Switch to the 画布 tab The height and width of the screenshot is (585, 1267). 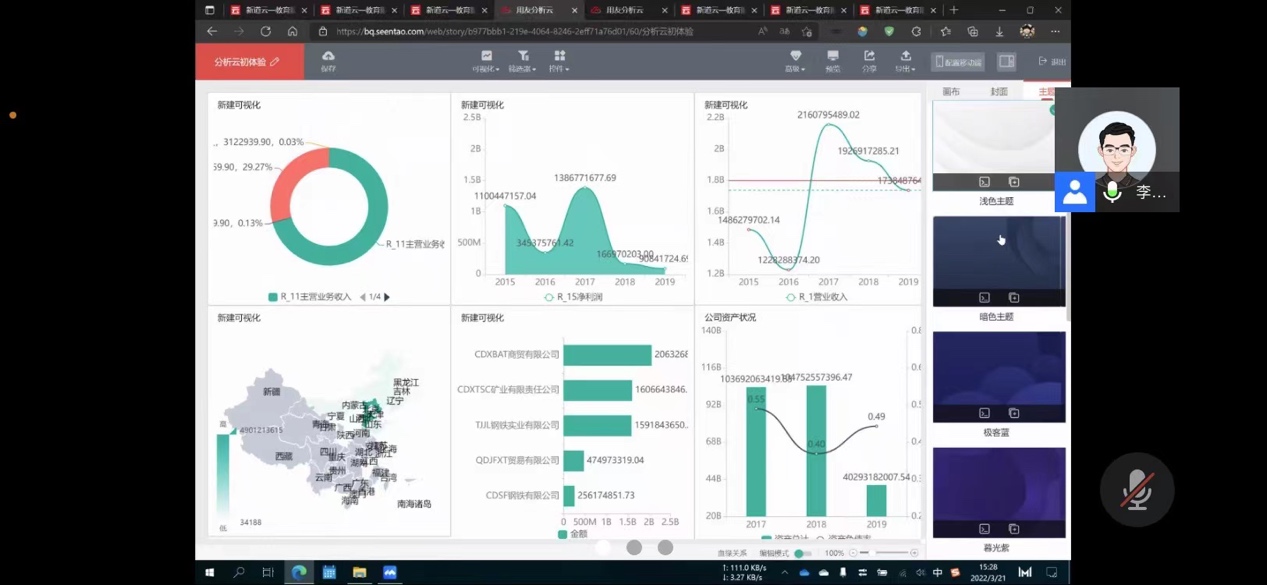tap(951, 92)
